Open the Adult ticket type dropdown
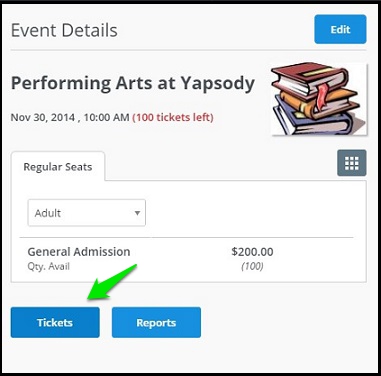The height and width of the screenshot is (376, 381). [87, 213]
